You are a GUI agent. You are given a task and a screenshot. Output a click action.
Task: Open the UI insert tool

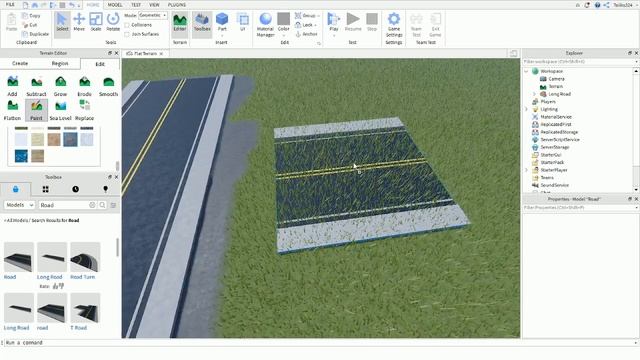(243, 22)
